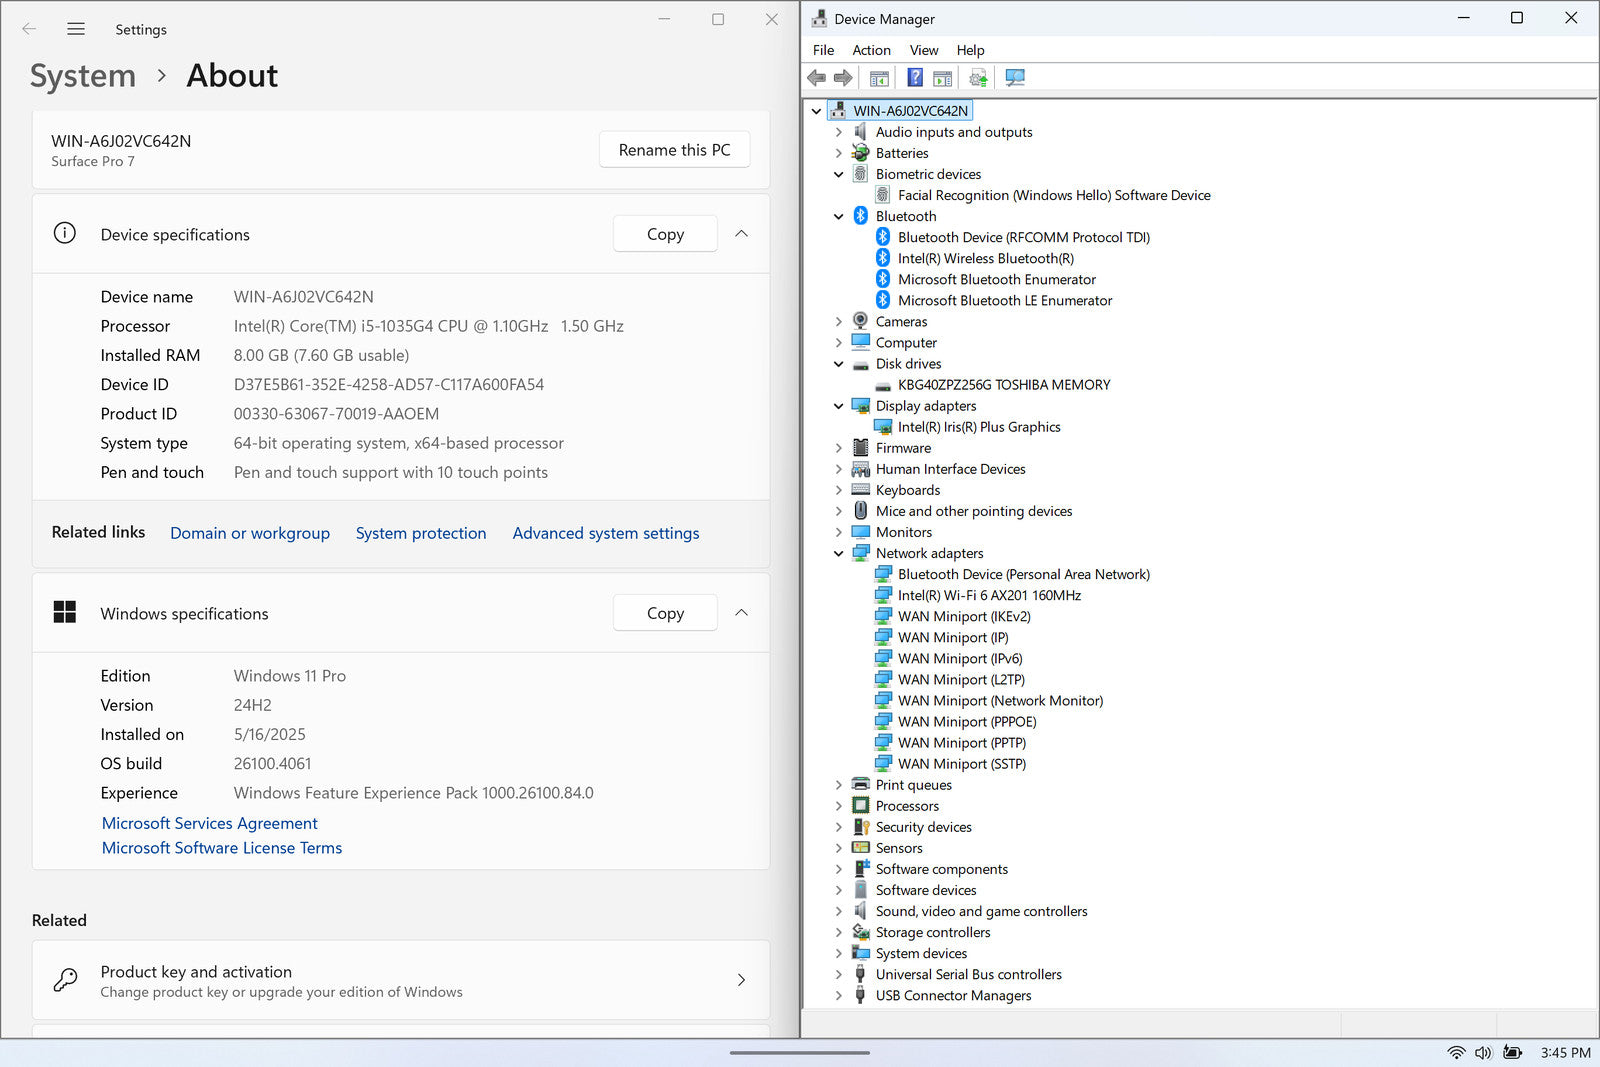Open the Help menu
Image resolution: width=1600 pixels, height=1067 pixels.
click(x=970, y=50)
